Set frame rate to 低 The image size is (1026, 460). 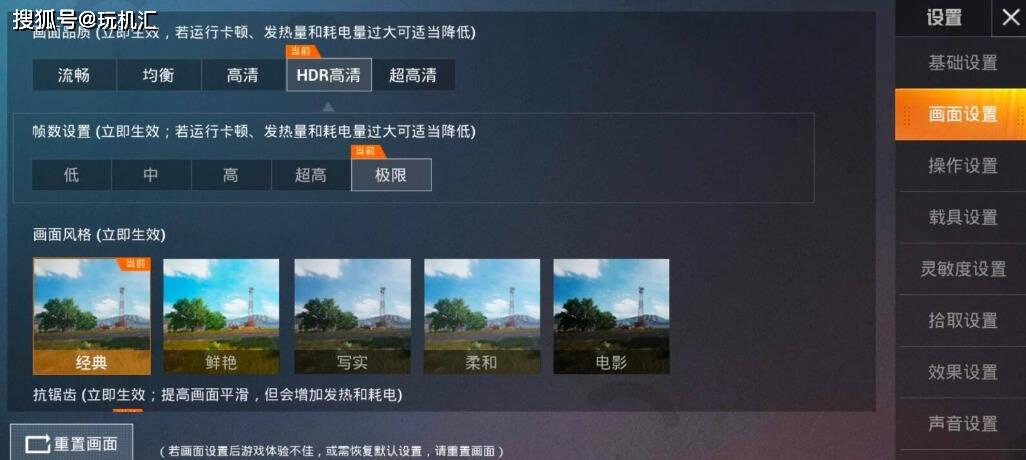[72, 175]
